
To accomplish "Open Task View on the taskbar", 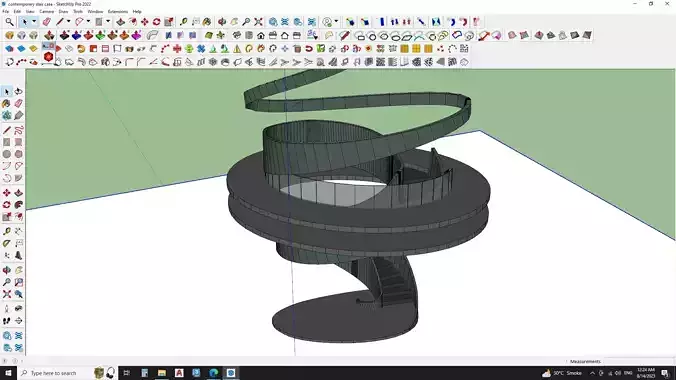I will [126, 373].
